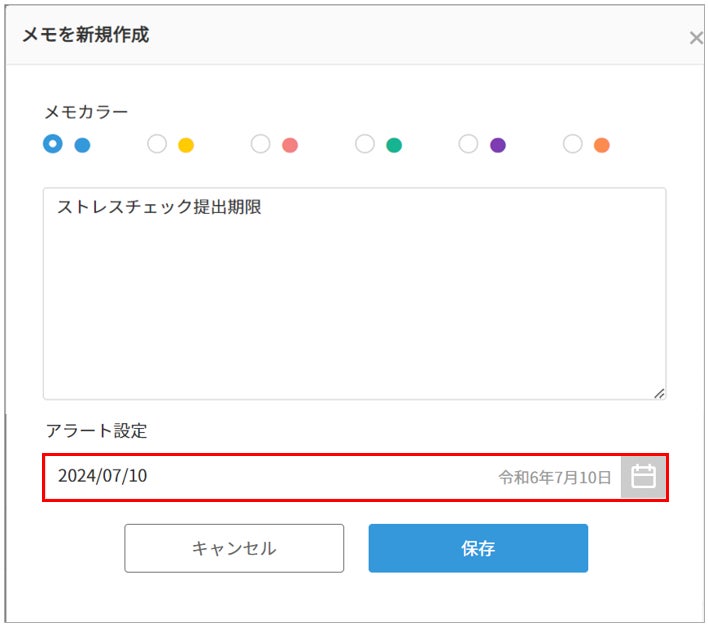Select the blue memo color radio button
This screenshot has height=625, width=708.
tap(53, 144)
